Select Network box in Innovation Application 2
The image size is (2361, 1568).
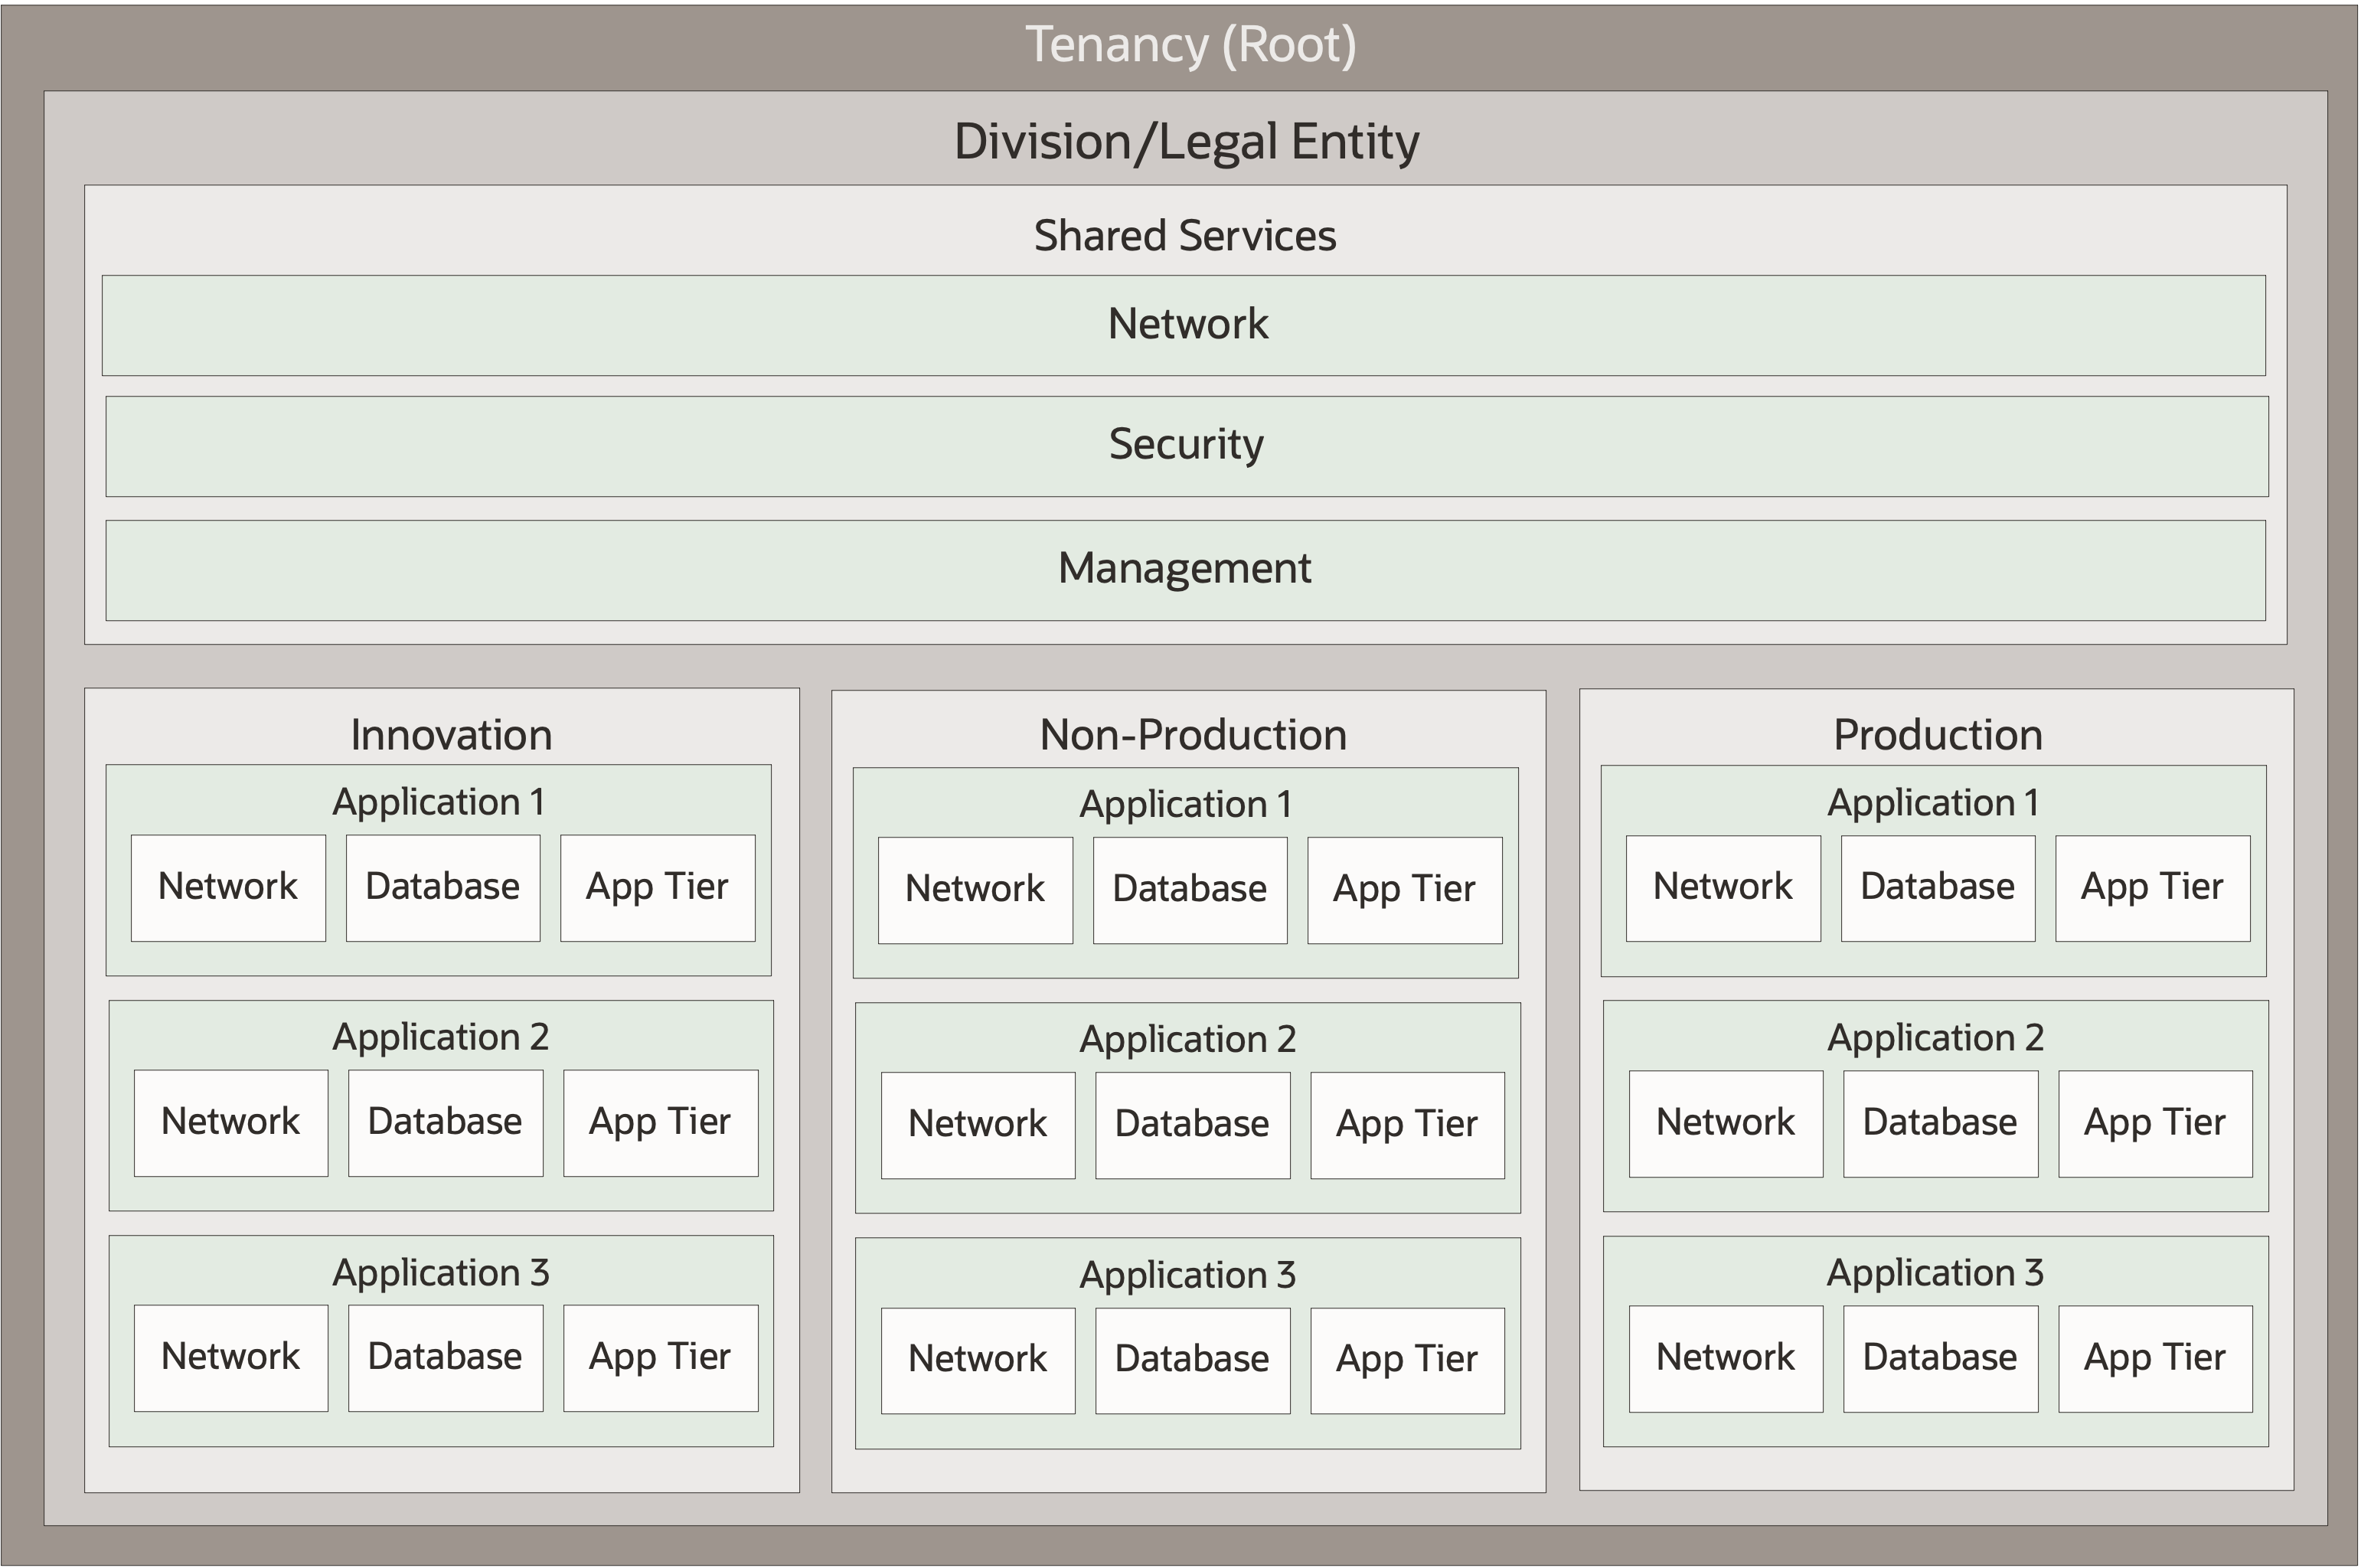(231, 1123)
